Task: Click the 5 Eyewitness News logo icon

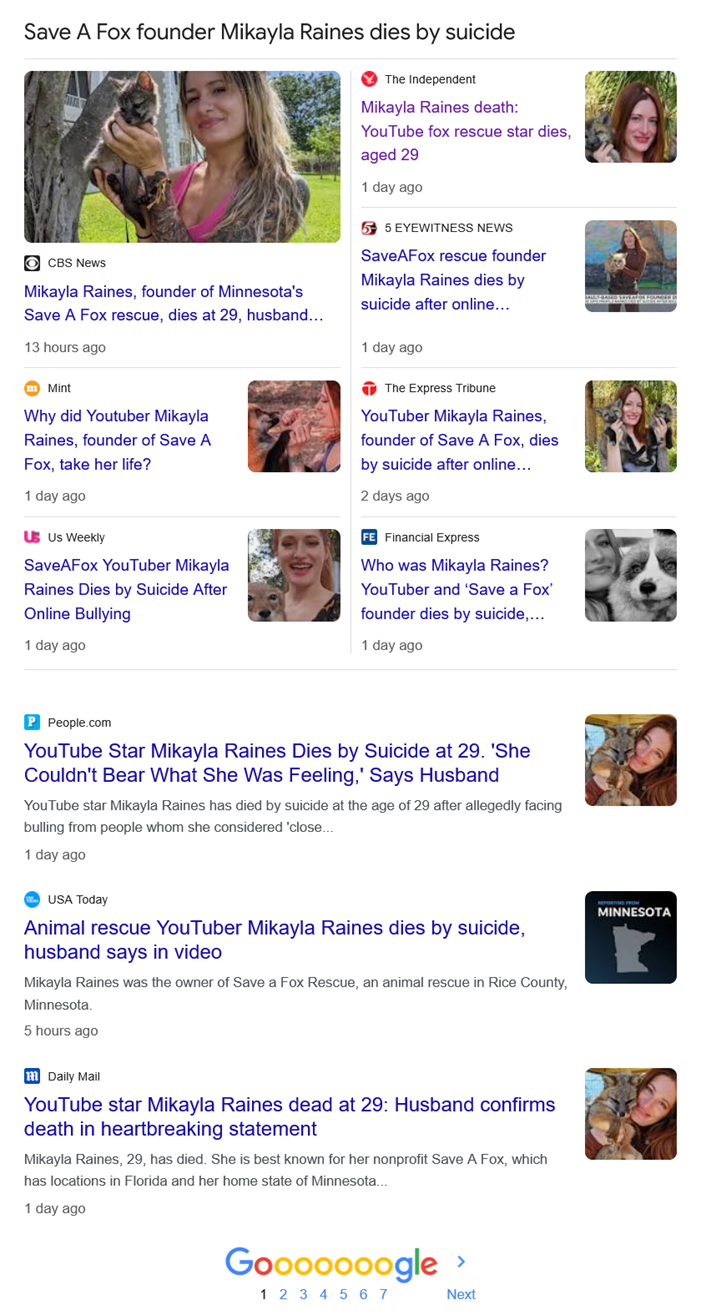Action: (369, 228)
